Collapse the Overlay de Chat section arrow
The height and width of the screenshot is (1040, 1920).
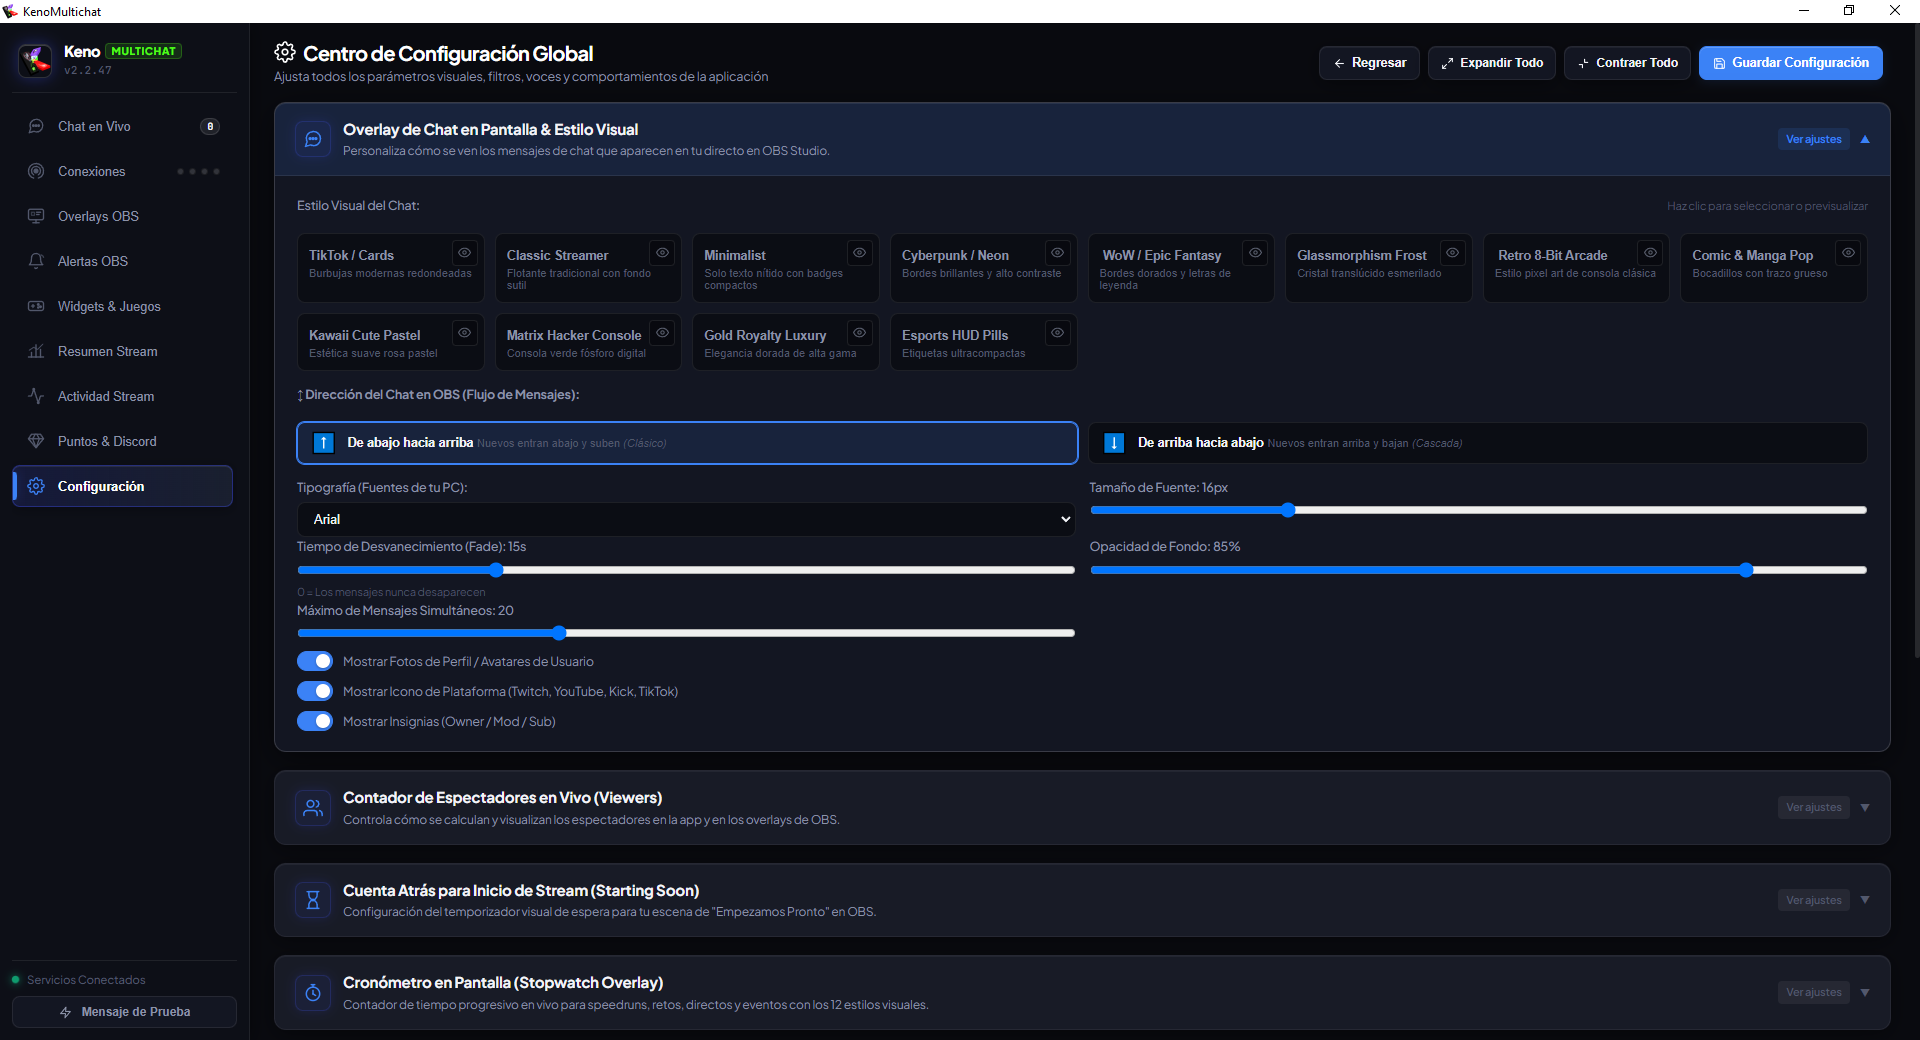(x=1865, y=139)
